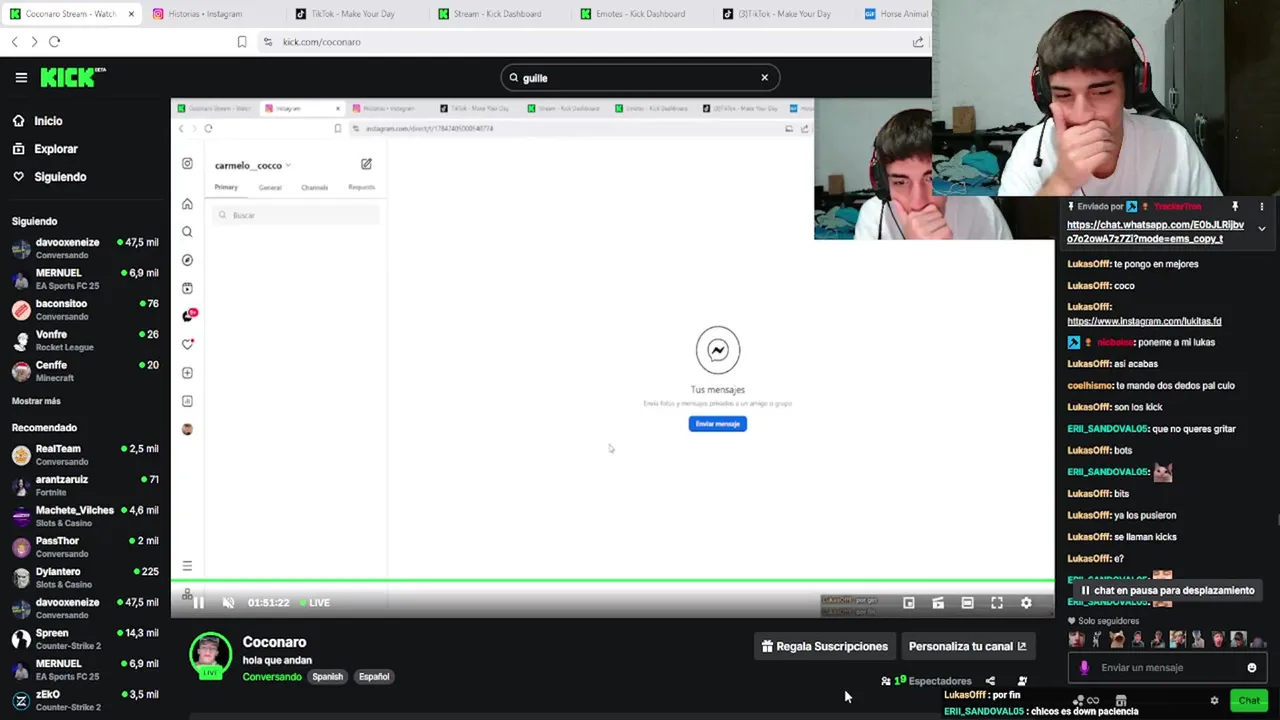Pause the live stream player

pos(198,603)
